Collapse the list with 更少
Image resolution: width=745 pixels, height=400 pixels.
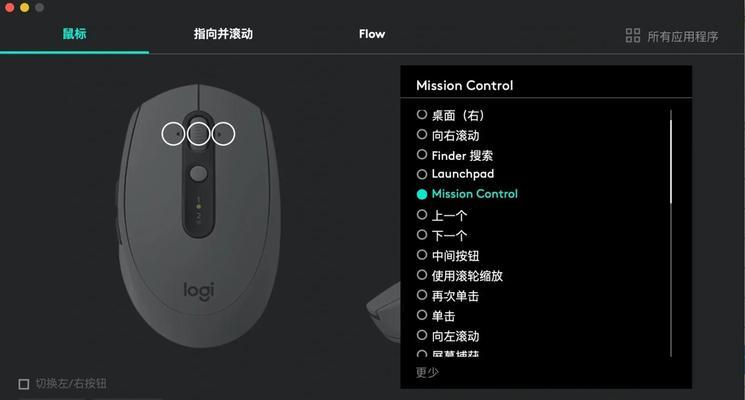pos(427,372)
